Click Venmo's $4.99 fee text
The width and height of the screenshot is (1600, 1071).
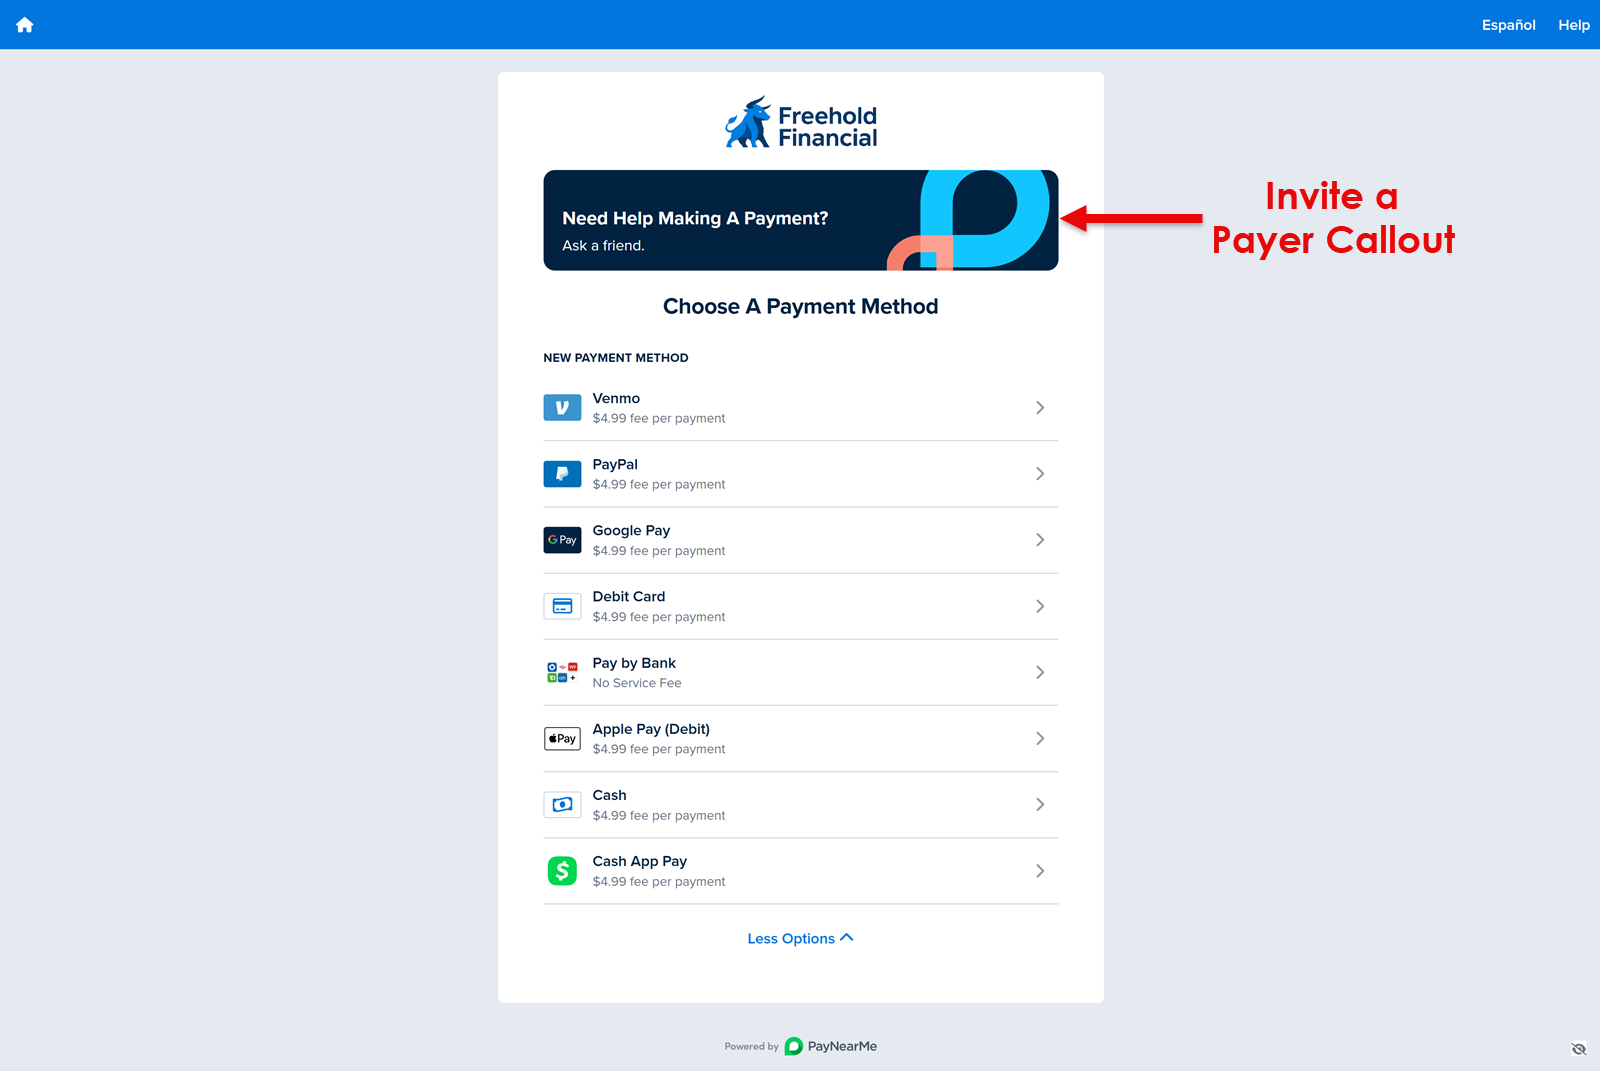[x=659, y=418]
